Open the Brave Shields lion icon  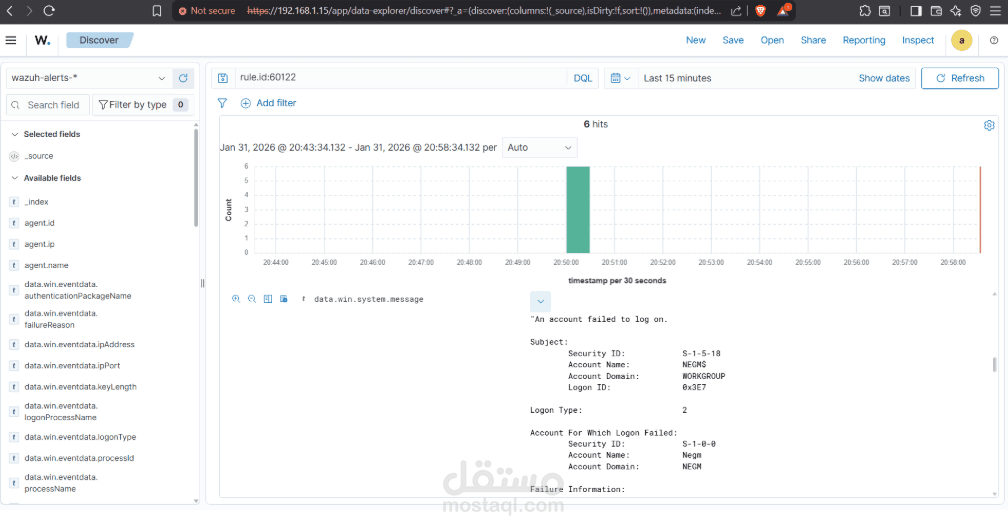pyautogui.click(x=760, y=11)
